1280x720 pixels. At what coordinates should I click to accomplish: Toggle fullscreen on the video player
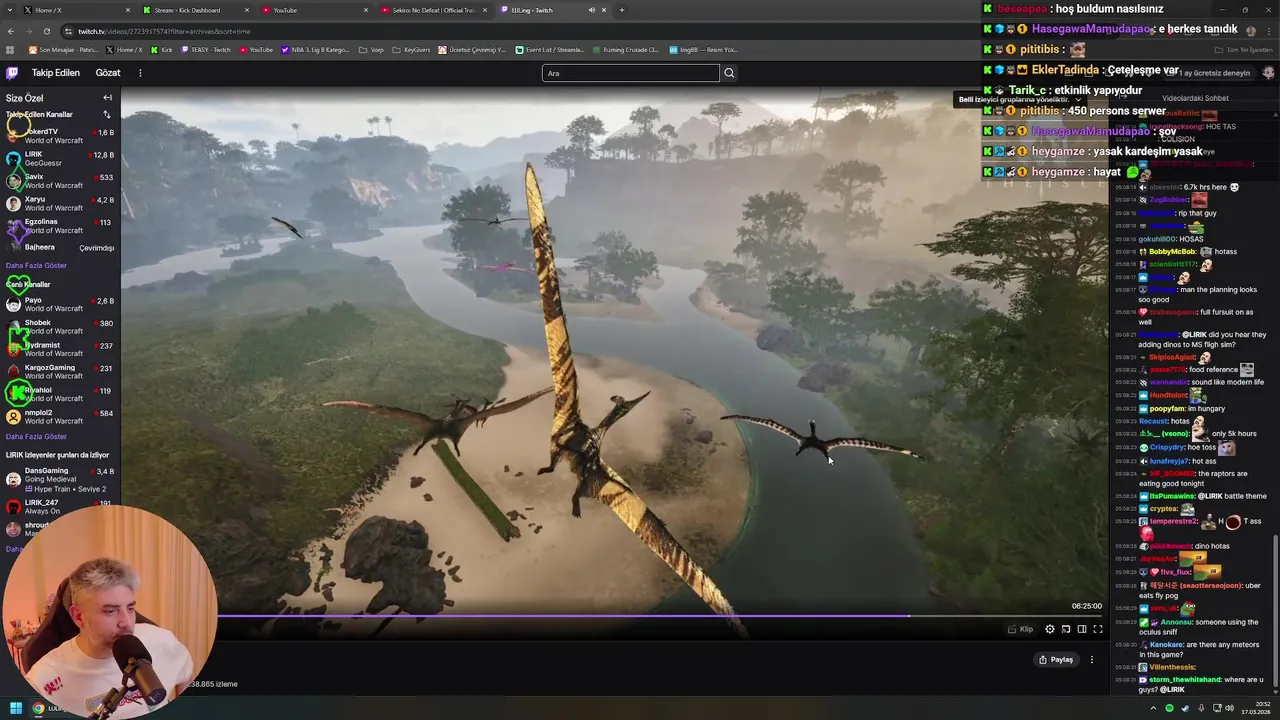point(1098,629)
